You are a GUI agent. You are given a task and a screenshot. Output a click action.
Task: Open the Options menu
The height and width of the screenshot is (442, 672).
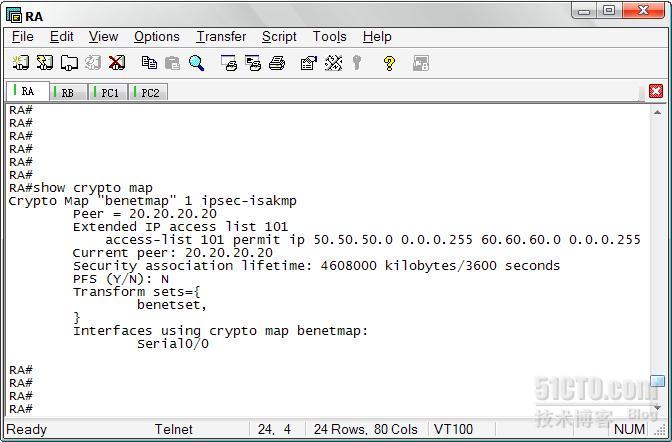point(157,37)
